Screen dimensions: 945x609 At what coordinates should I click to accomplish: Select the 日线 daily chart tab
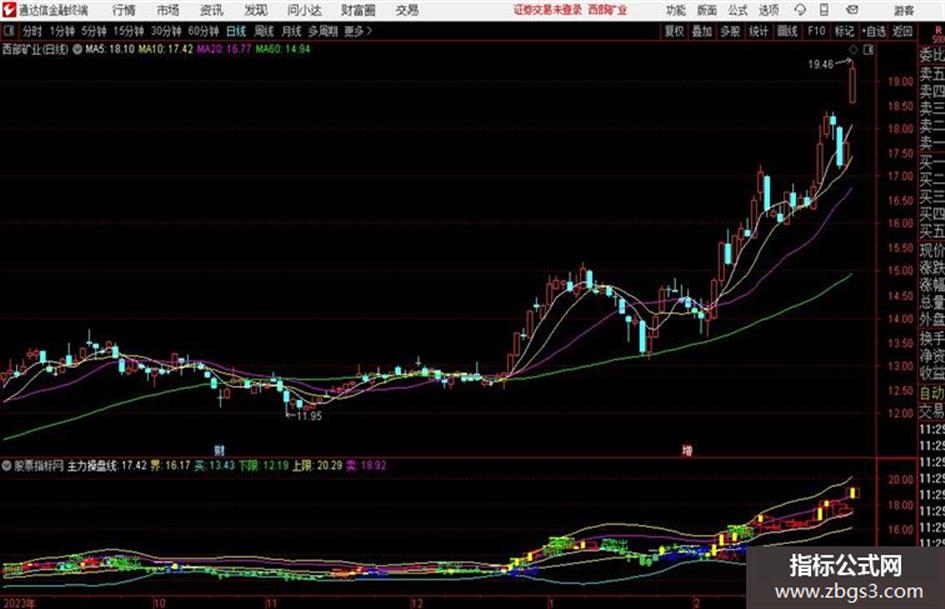[x=236, y=31]
